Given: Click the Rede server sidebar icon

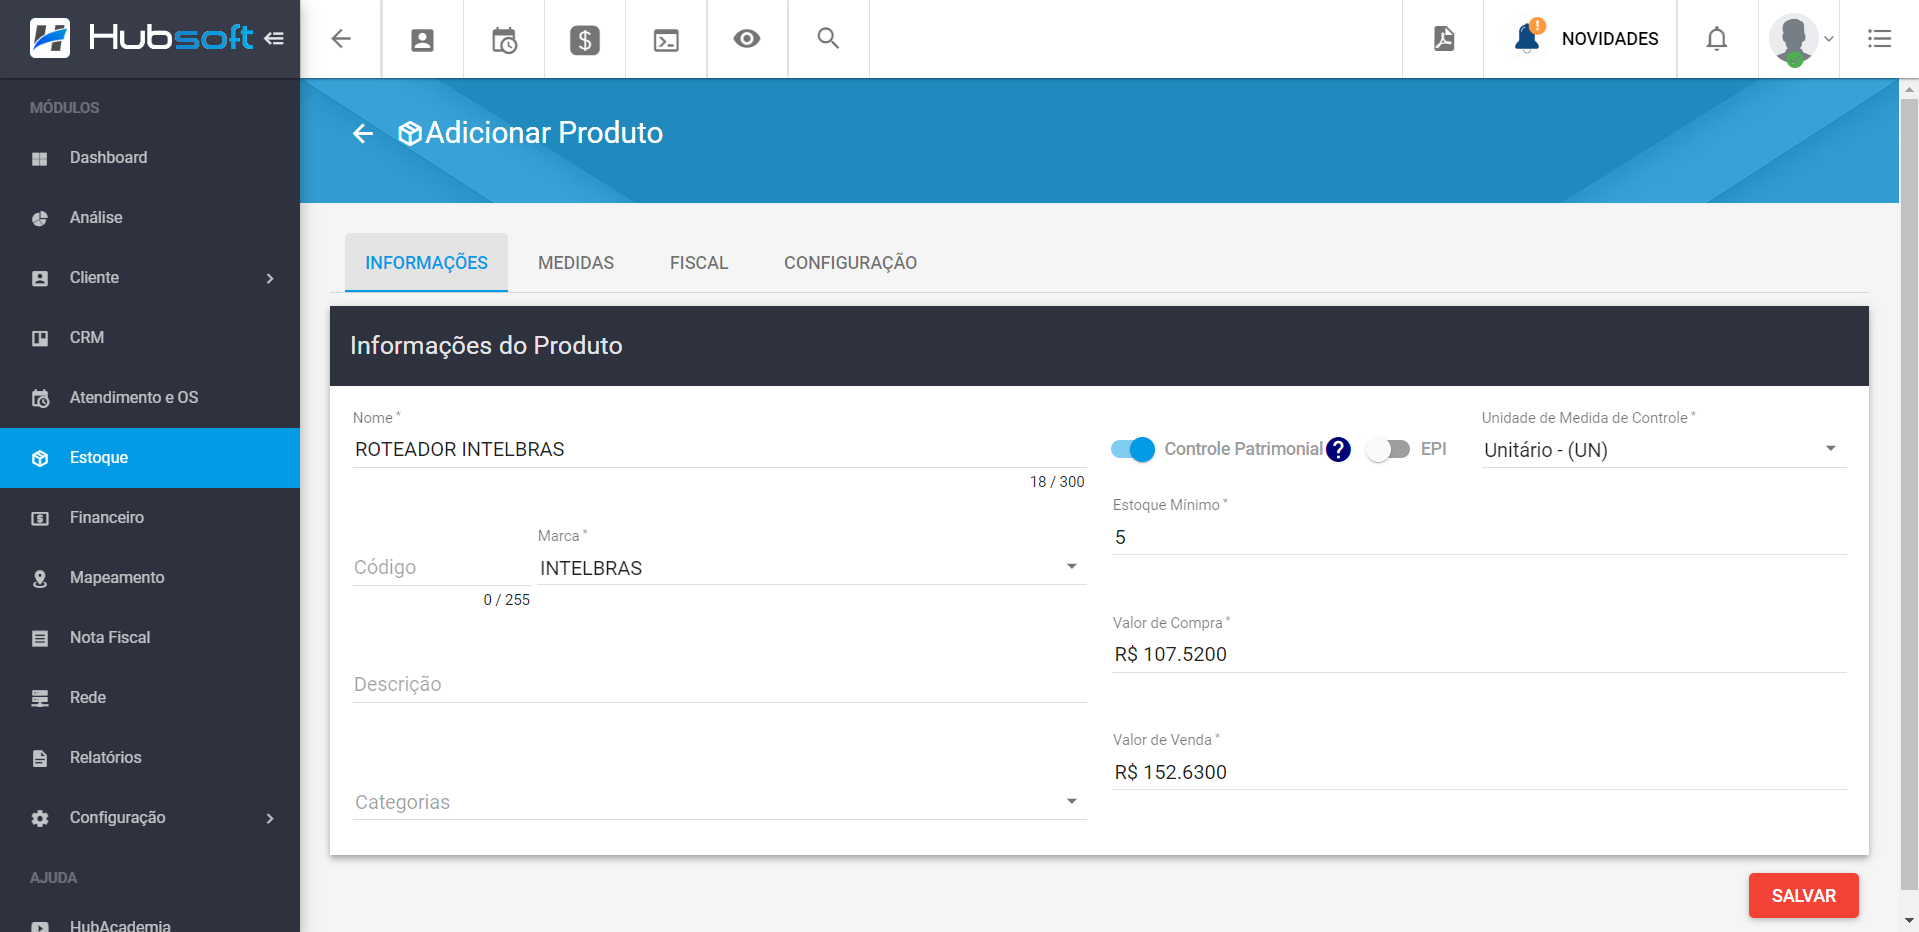Looking at the screenshot, I should (x=40, y=698).
